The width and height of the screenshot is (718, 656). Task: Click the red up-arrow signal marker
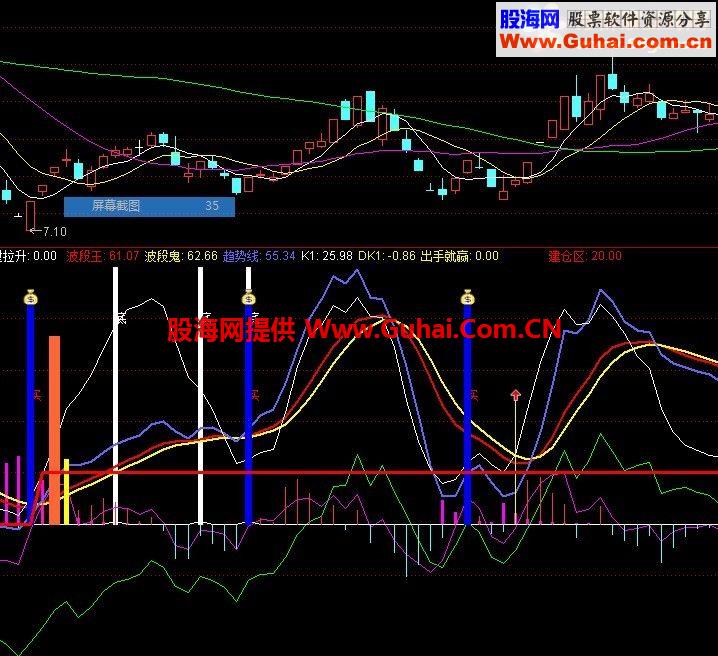[x=516, y=395]
